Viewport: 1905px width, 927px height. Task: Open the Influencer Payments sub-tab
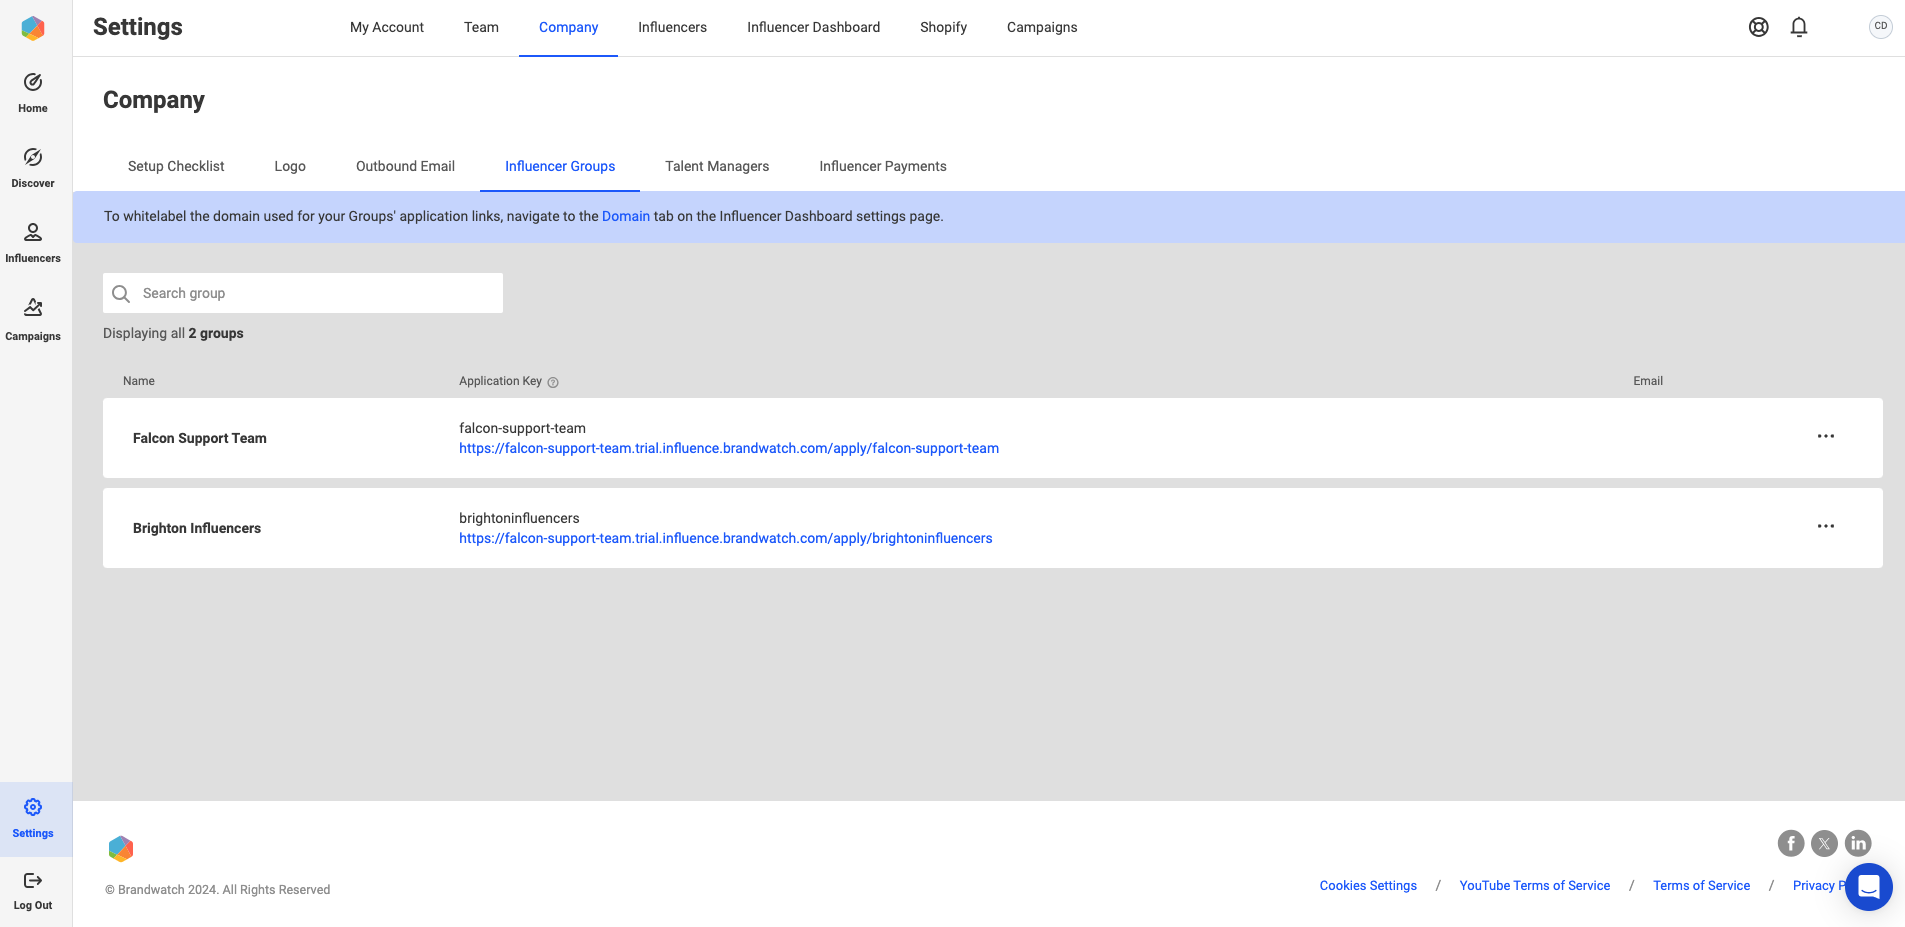[x=883, y=166]
